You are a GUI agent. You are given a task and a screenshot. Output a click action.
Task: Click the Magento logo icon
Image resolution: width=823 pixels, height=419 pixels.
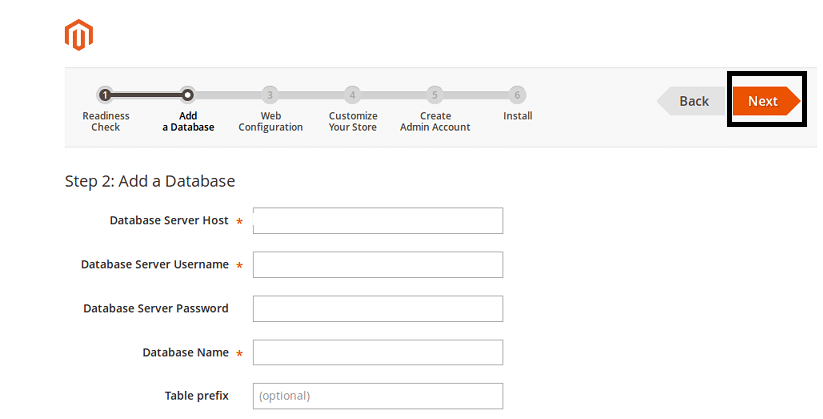pos(79,35)
